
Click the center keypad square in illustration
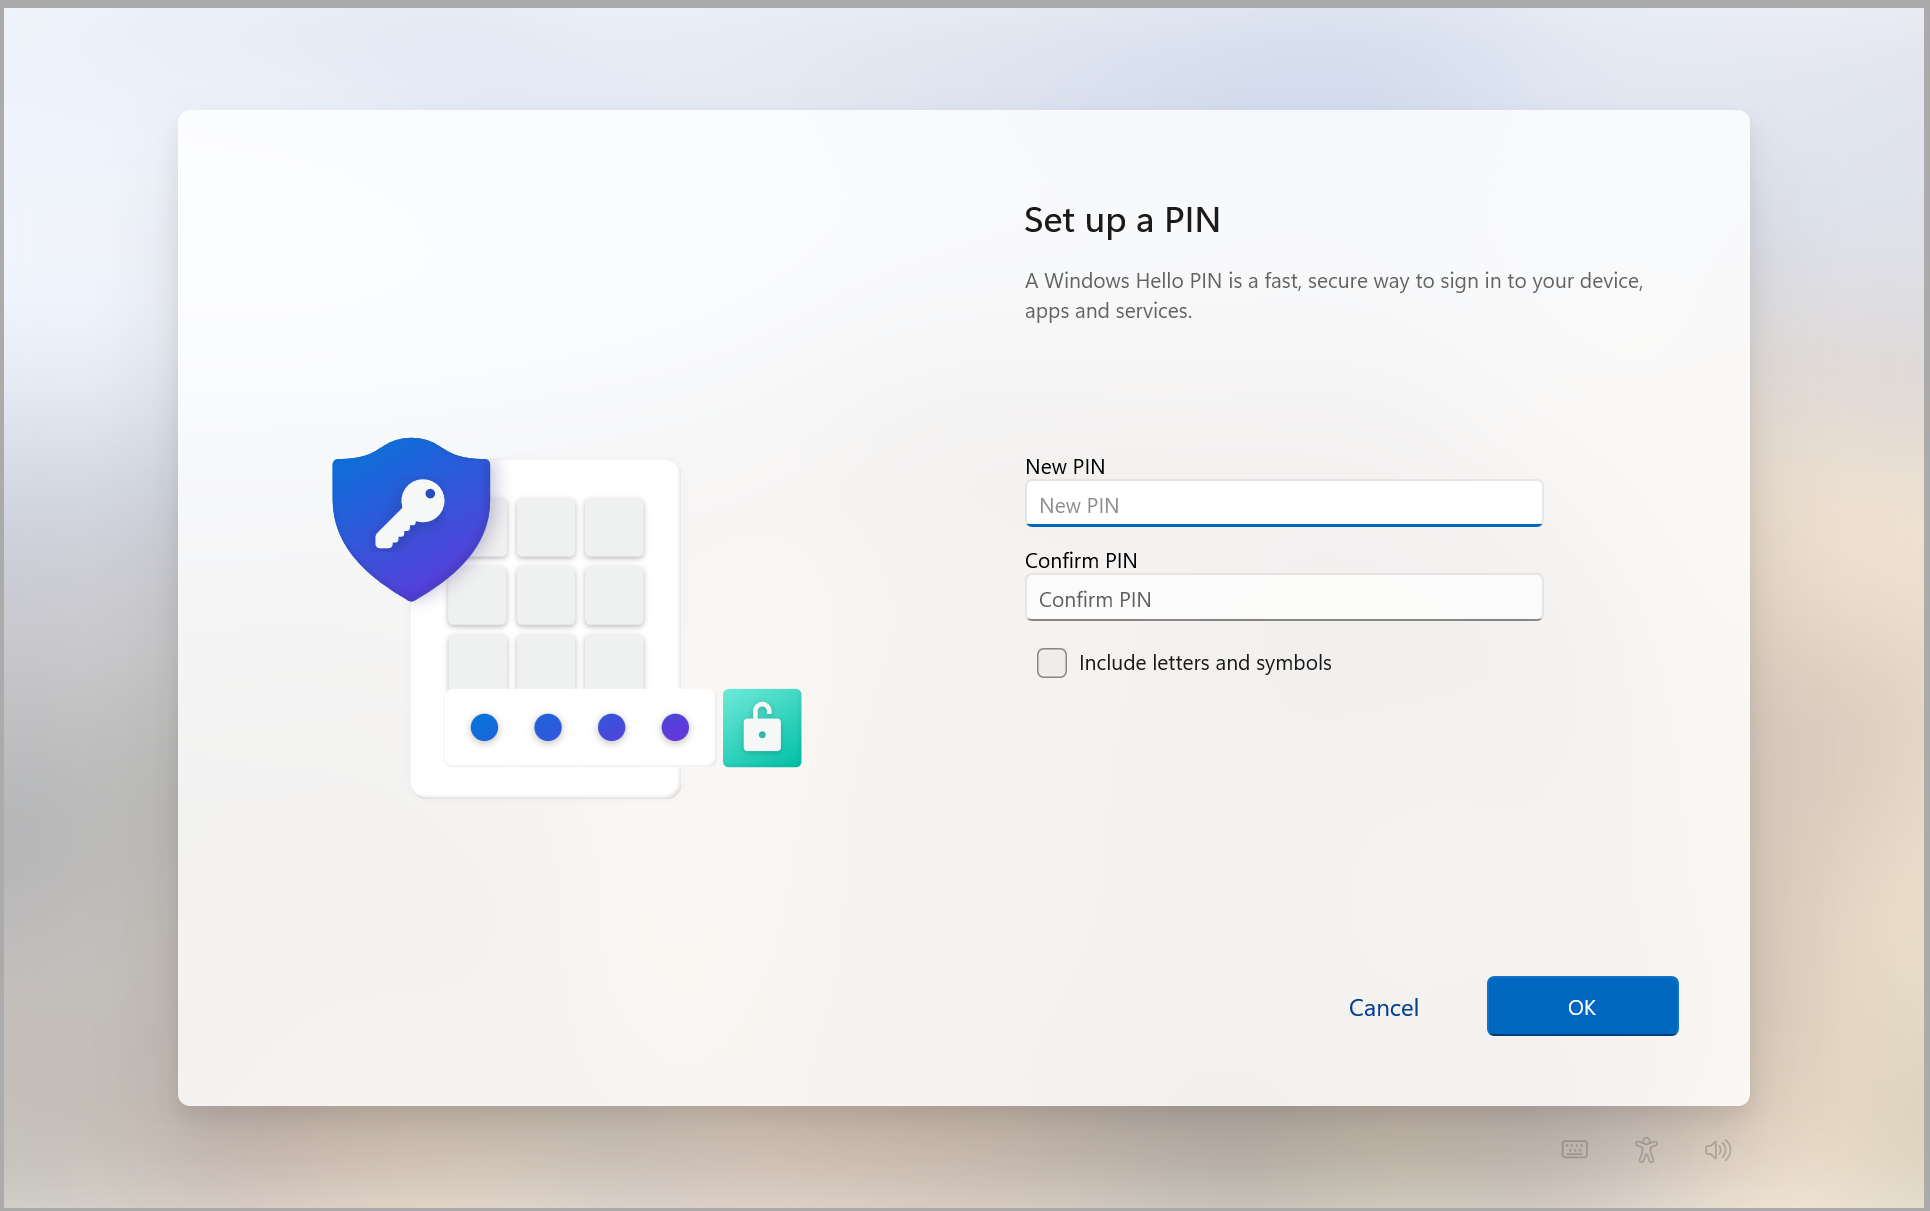[x=546, y=596]
